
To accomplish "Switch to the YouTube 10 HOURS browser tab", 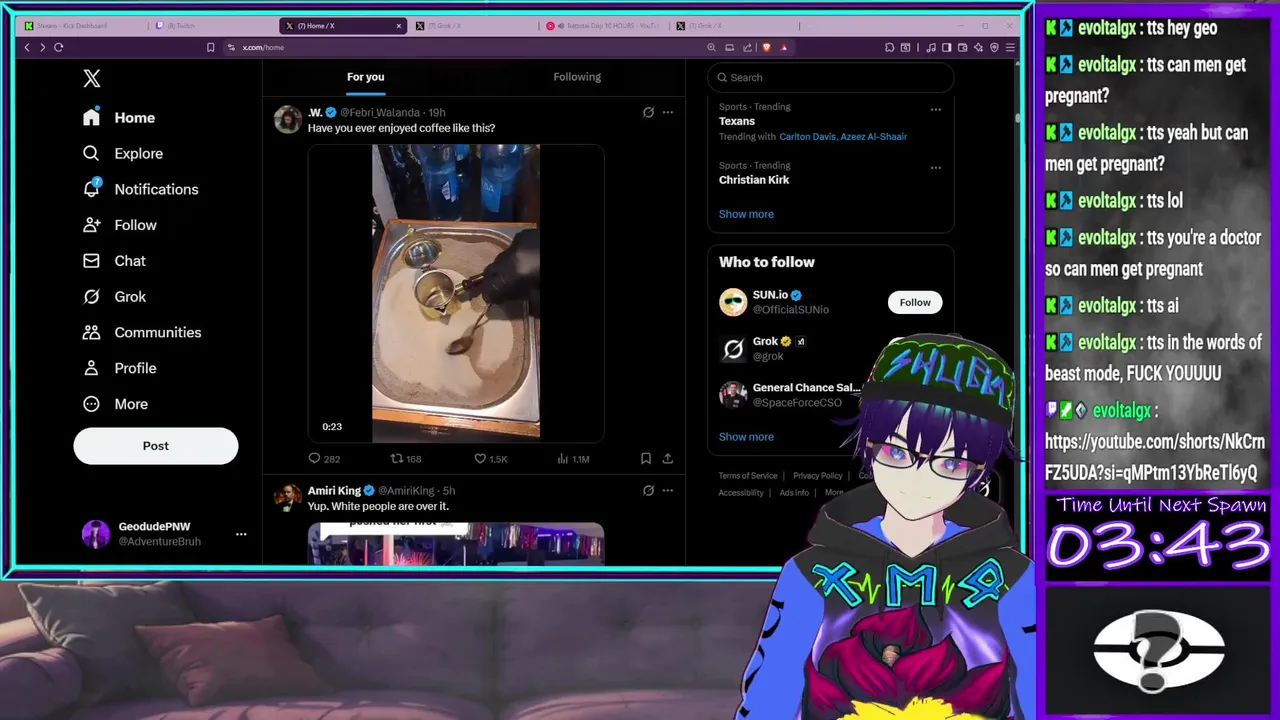I will (x=602, y=25).
